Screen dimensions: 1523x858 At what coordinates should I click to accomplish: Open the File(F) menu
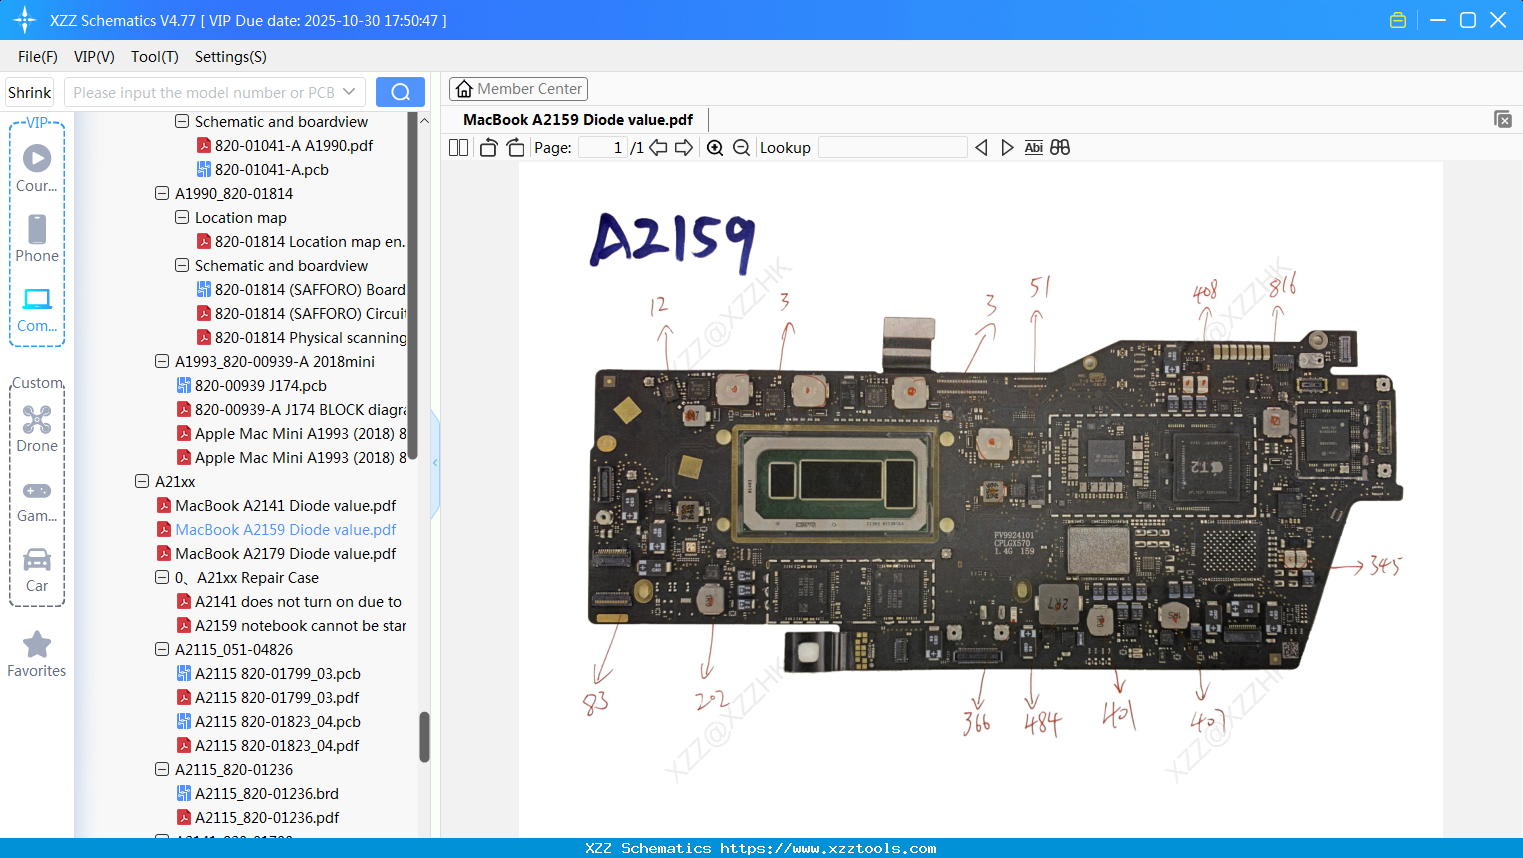[38, 57]
